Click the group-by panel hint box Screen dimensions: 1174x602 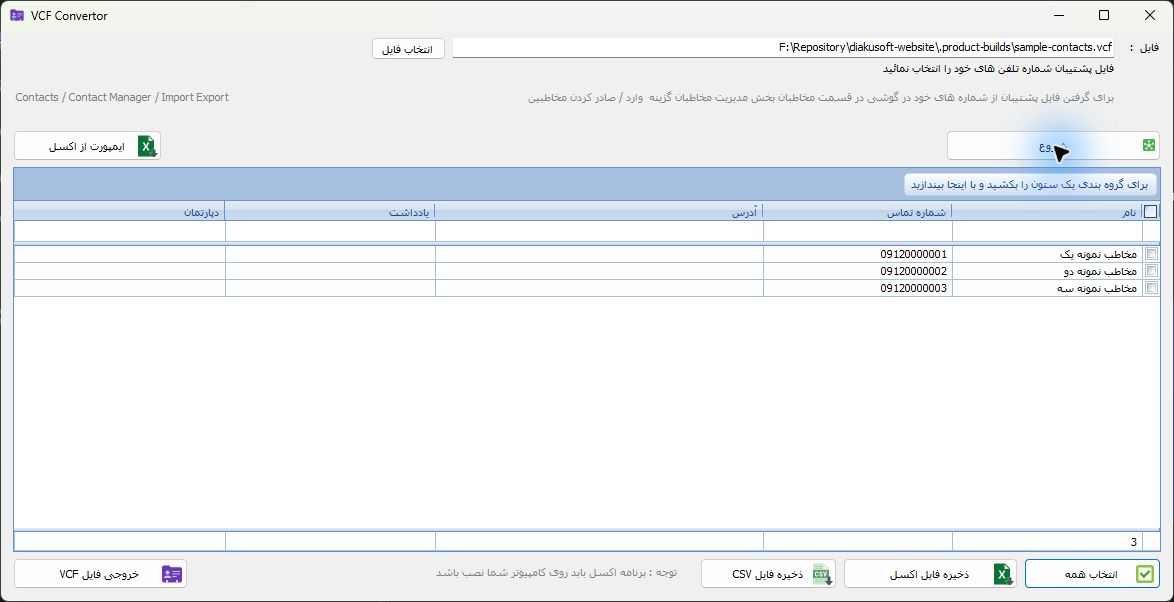click(1030, 184)
